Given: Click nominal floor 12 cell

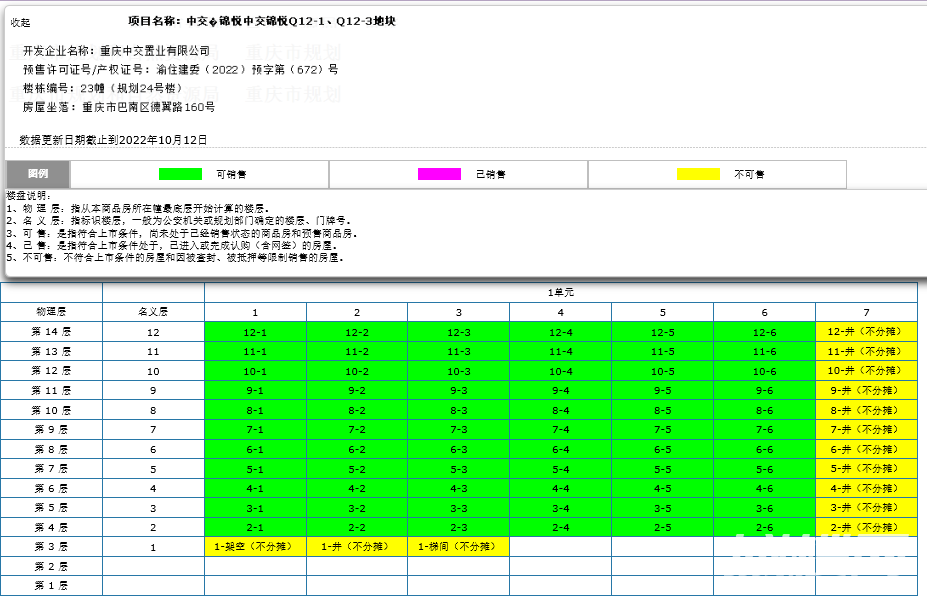Looking at the screenshot, I should (x=153, y=332).
